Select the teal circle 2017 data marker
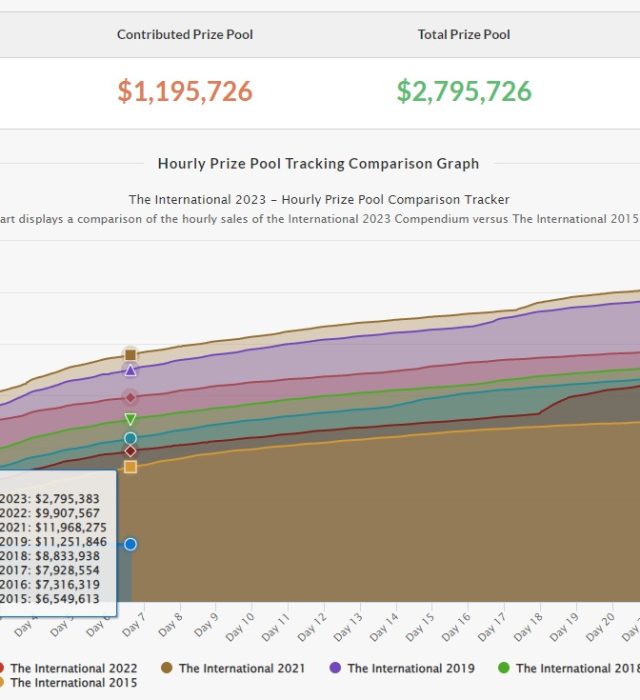 (130, 438)
